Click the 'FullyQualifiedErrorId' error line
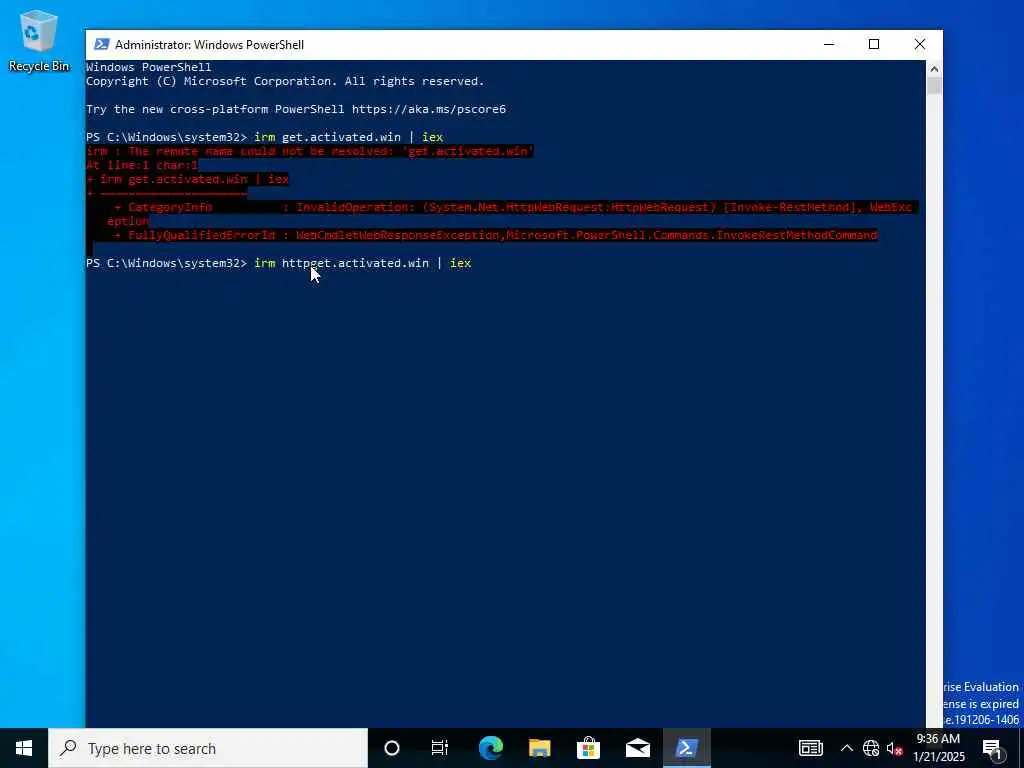Screen dimensions: 1024x768 pos(496,235)
